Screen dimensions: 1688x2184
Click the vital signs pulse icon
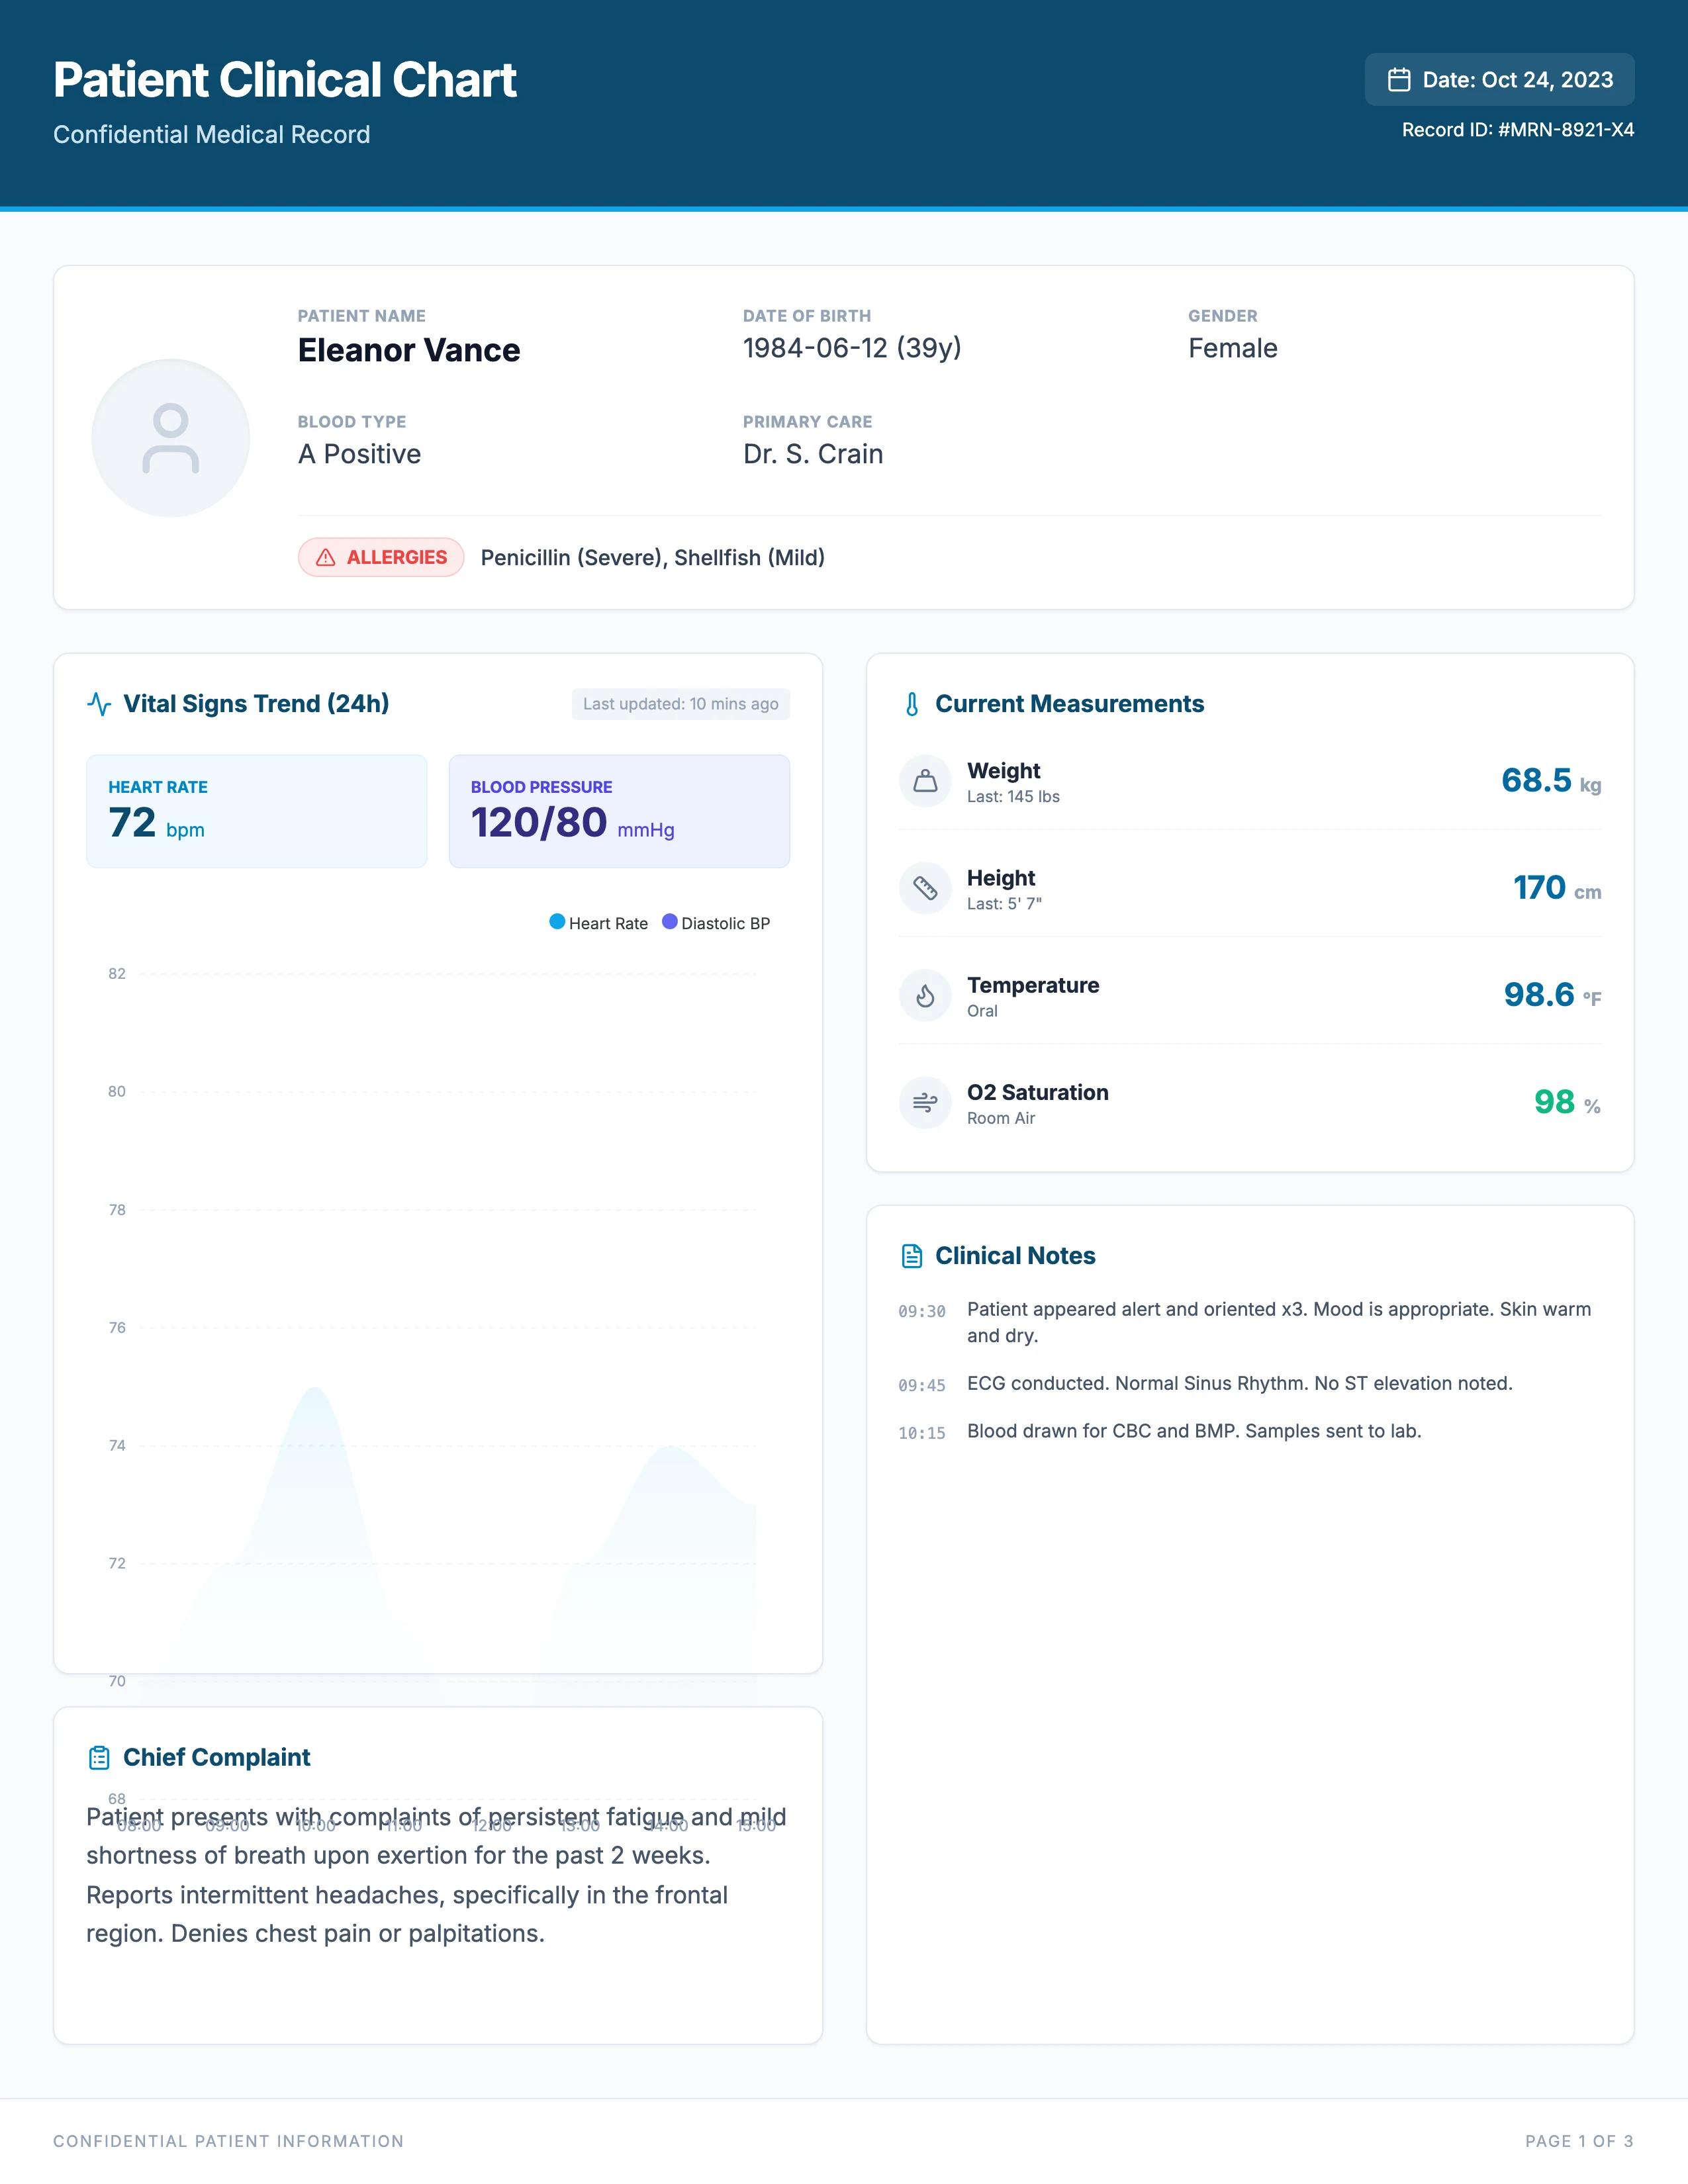[x=99, y=704]
